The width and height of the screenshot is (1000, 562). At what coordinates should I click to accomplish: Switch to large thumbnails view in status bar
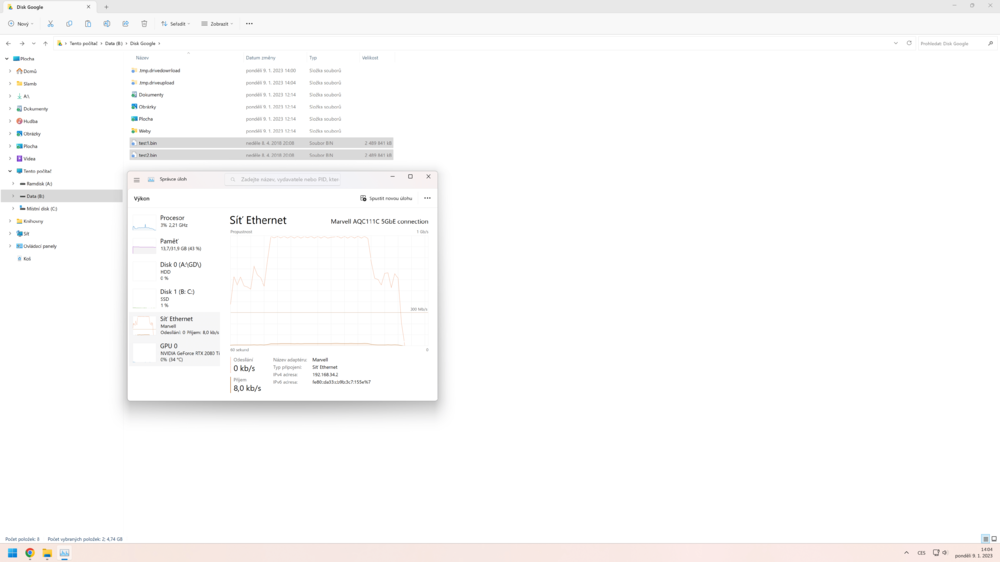(x=994, y=539)
